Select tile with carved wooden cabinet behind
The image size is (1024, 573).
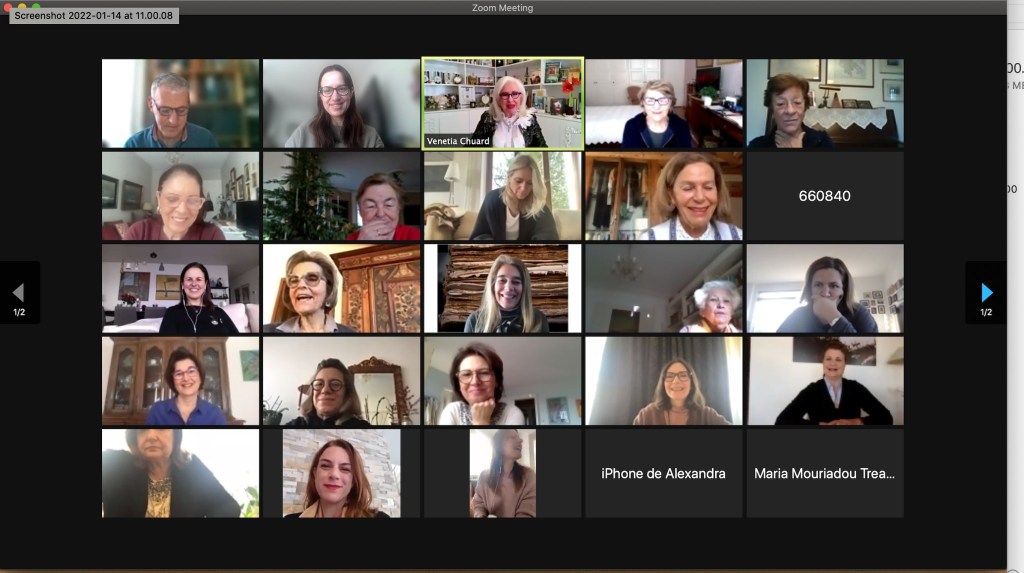click(342, 288)
